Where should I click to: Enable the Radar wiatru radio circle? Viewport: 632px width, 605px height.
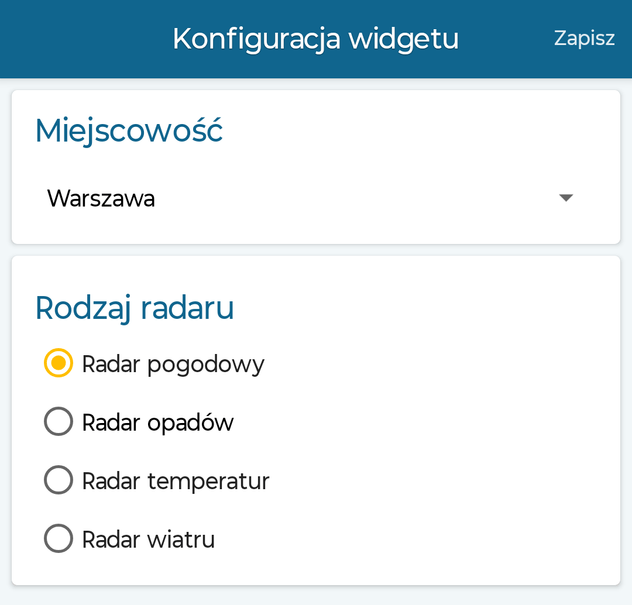point(58,538)
